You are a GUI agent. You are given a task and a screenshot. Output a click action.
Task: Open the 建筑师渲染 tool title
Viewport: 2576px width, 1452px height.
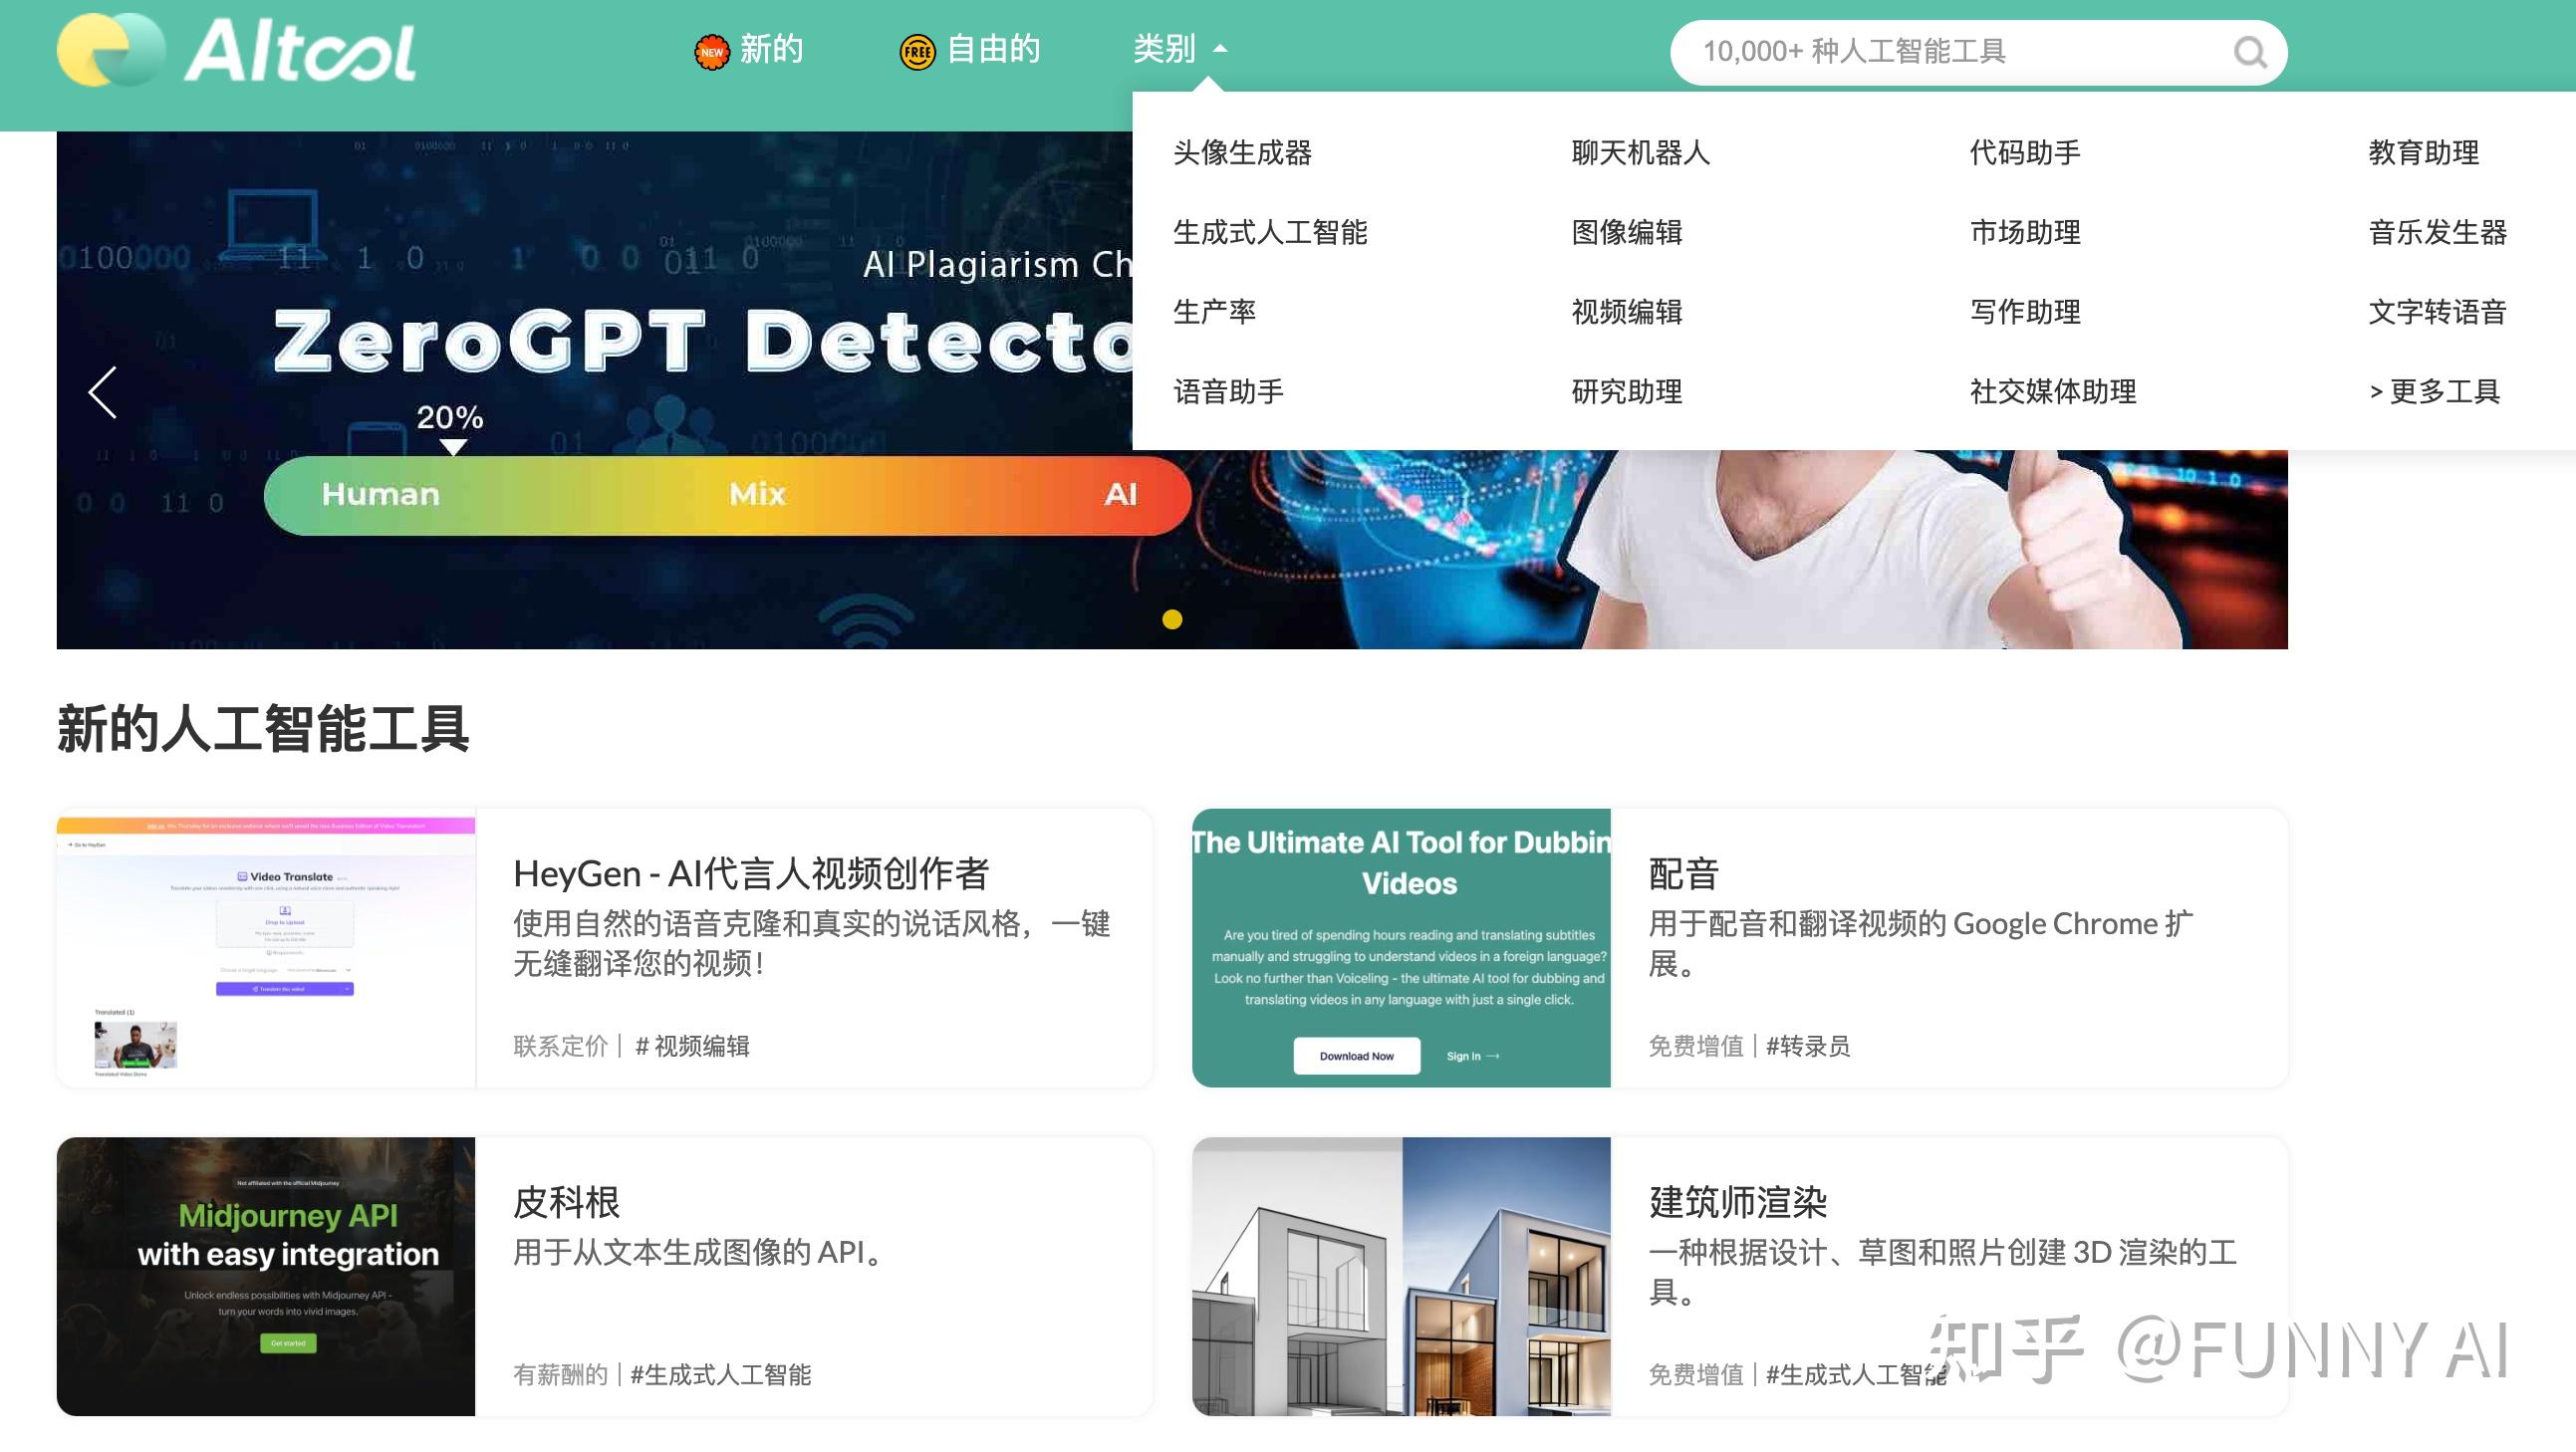(x=1738, y=1202)
